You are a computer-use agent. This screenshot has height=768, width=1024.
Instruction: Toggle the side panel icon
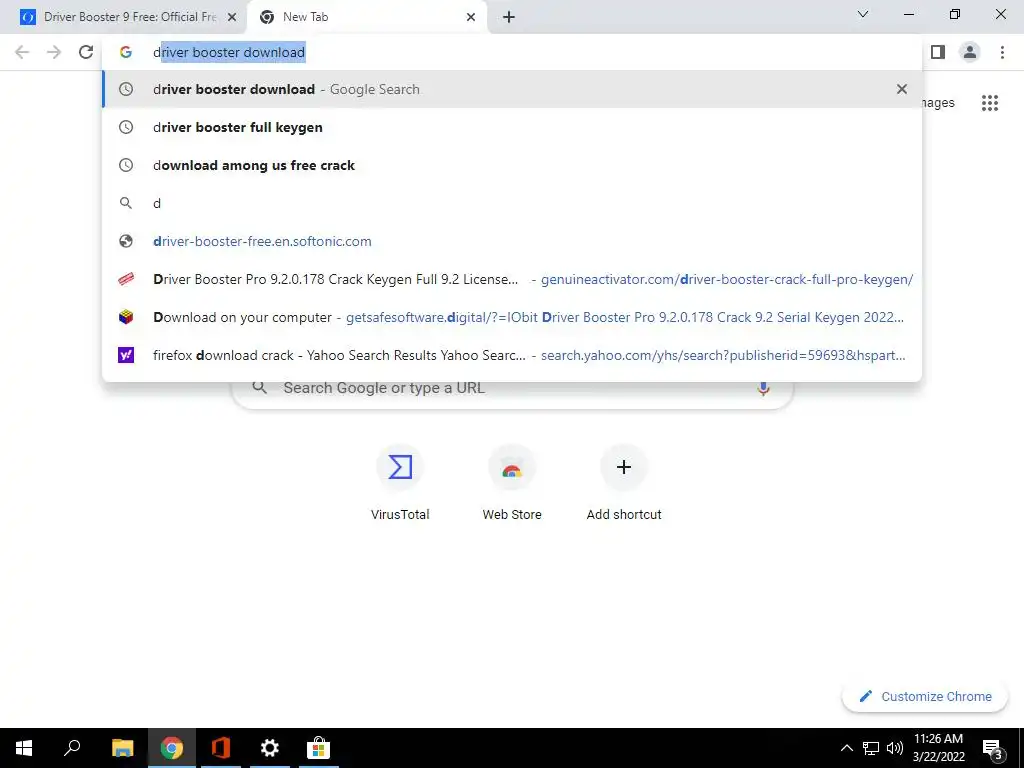coord(938,52)
